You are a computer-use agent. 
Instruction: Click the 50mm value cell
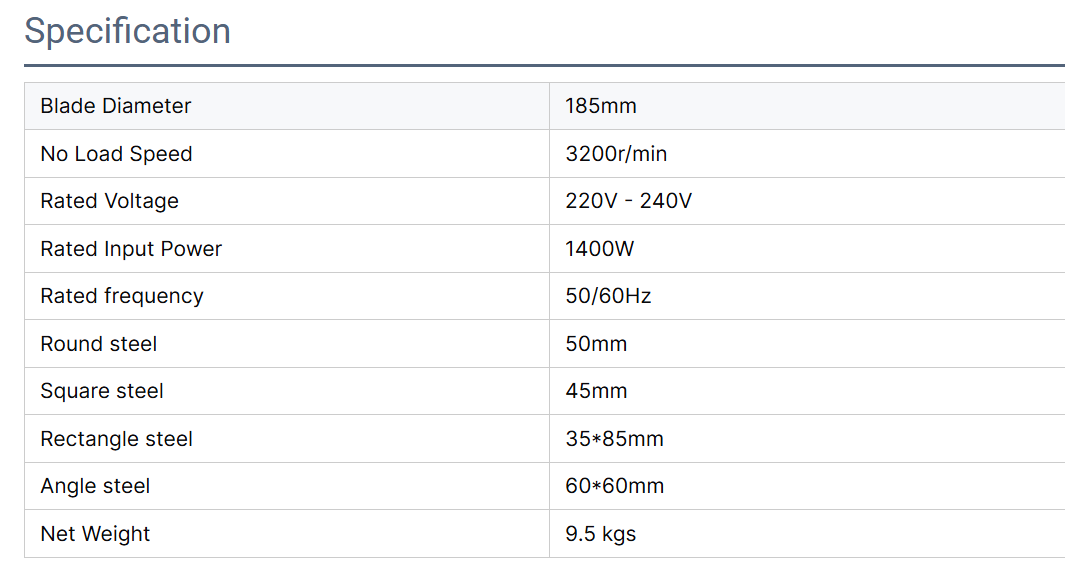tap(807, 344)
